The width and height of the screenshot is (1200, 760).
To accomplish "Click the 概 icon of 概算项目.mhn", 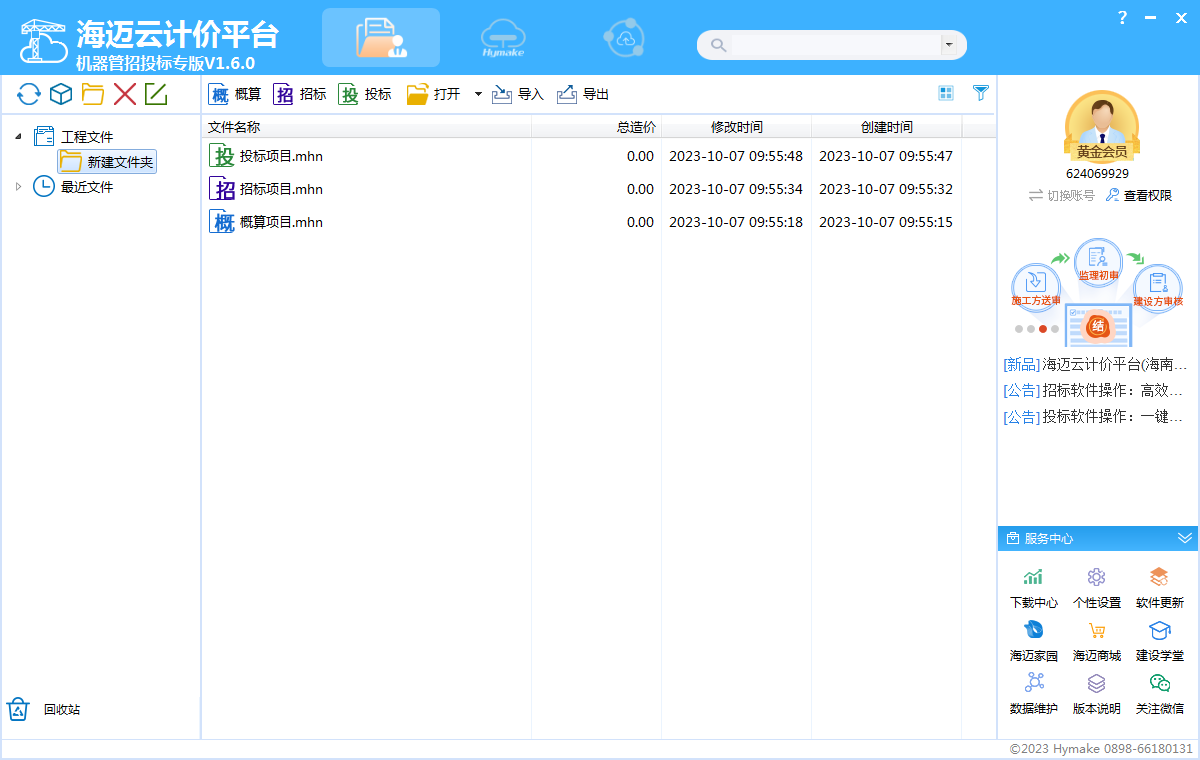I will point(222,222).
